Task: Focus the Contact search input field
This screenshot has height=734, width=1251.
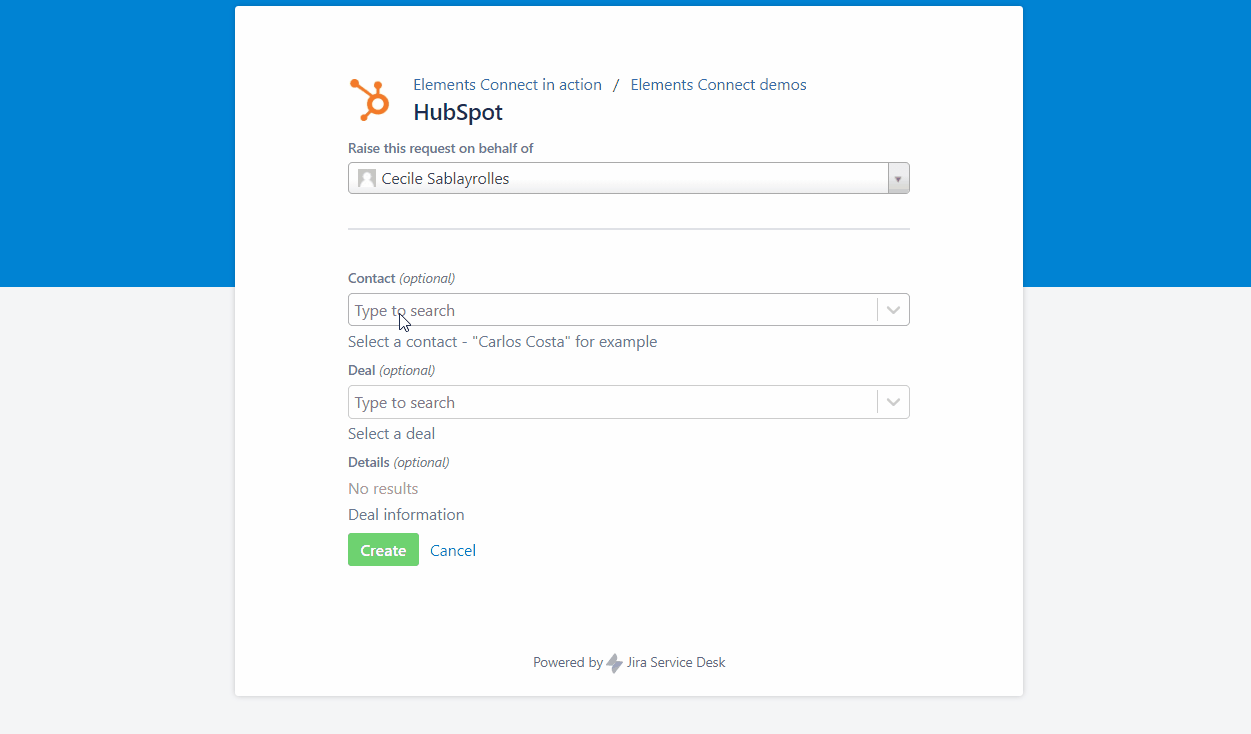Action: tap(612, 310)
